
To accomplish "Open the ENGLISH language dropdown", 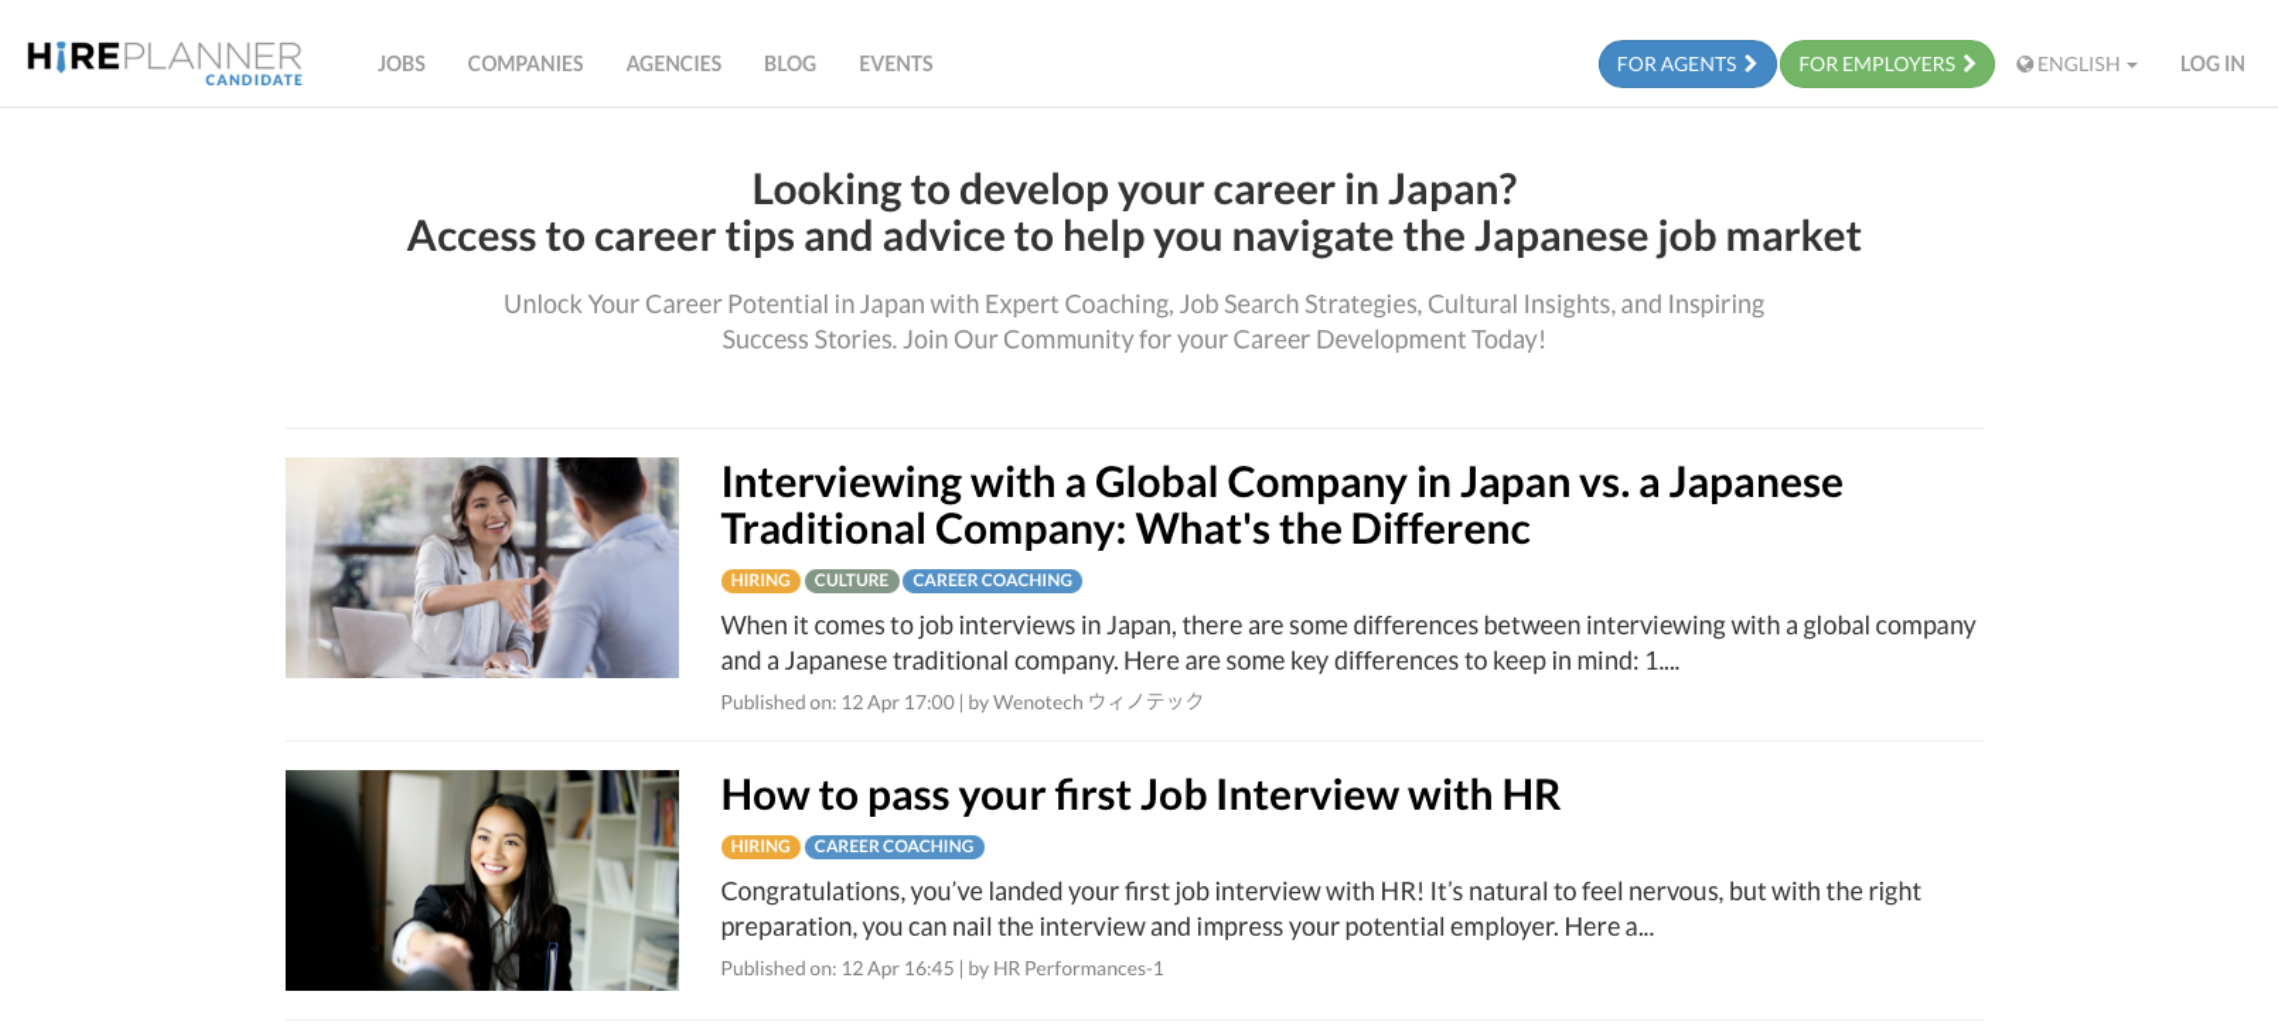I will pos(2077,63).
